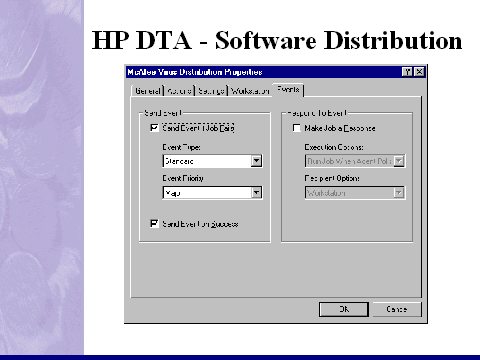This screenshot has height=360, width=480.
Task: Expand the Event Priority dropdown arrow
Action: pos(256,192)
